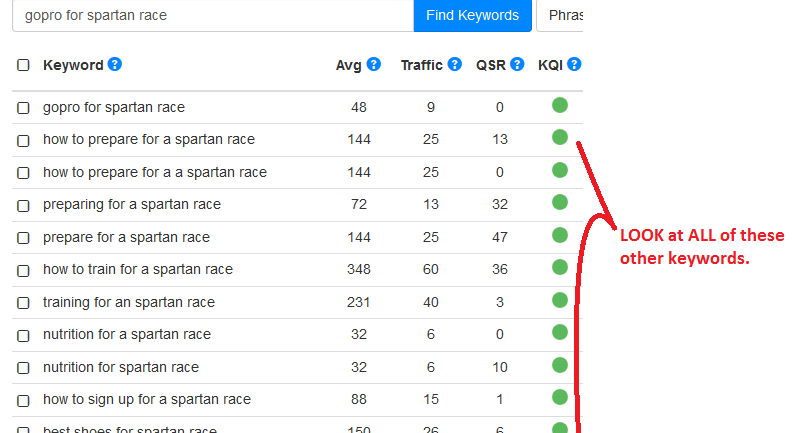Open the Avg column help icon

tap(373, 64)
